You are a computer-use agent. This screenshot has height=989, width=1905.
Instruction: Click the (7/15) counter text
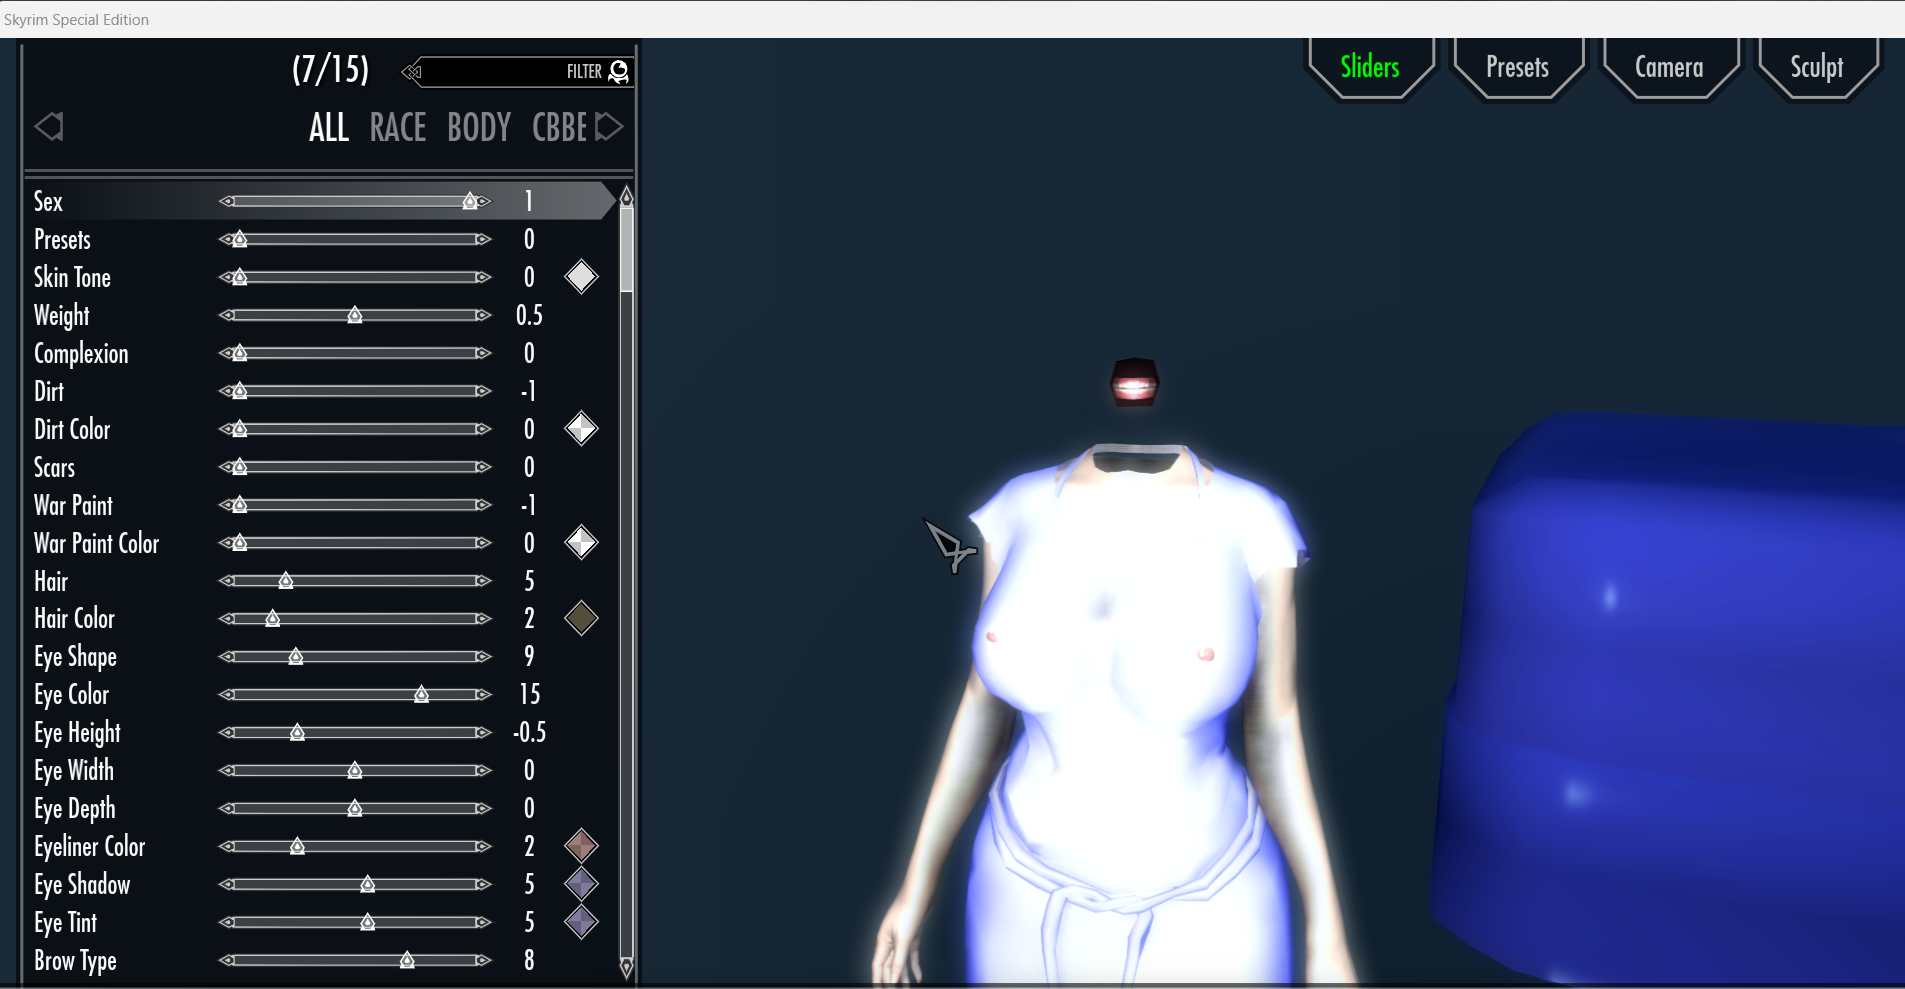tap(331, 69)
